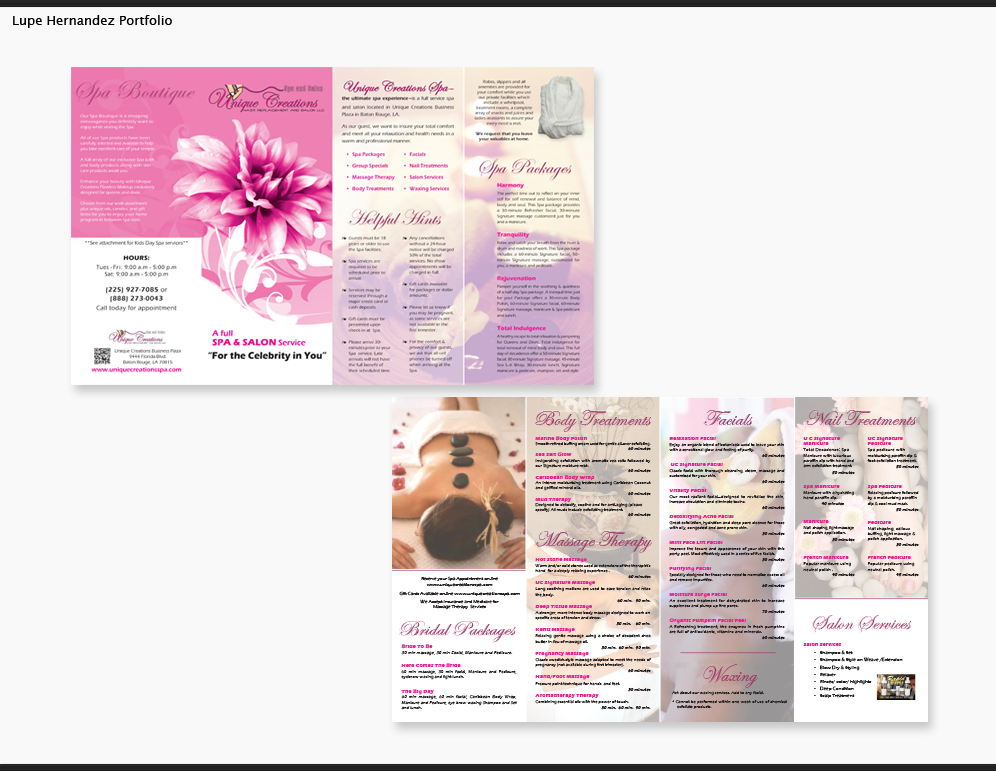Click the Salon Services heading
This screenshot has height=771, width=996.
861,624
